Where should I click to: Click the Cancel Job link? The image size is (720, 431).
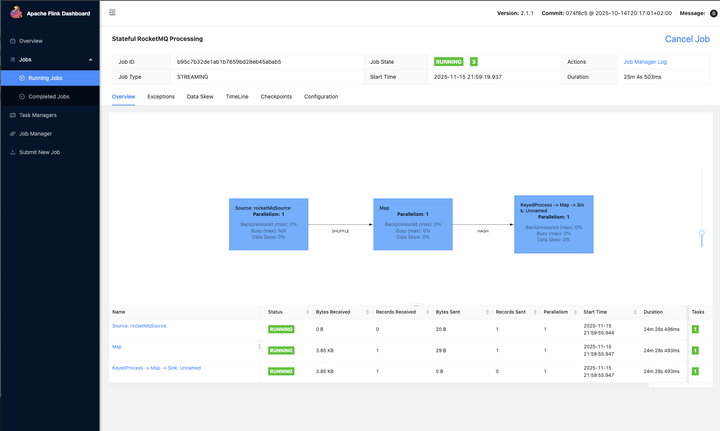tap(687, 39)
